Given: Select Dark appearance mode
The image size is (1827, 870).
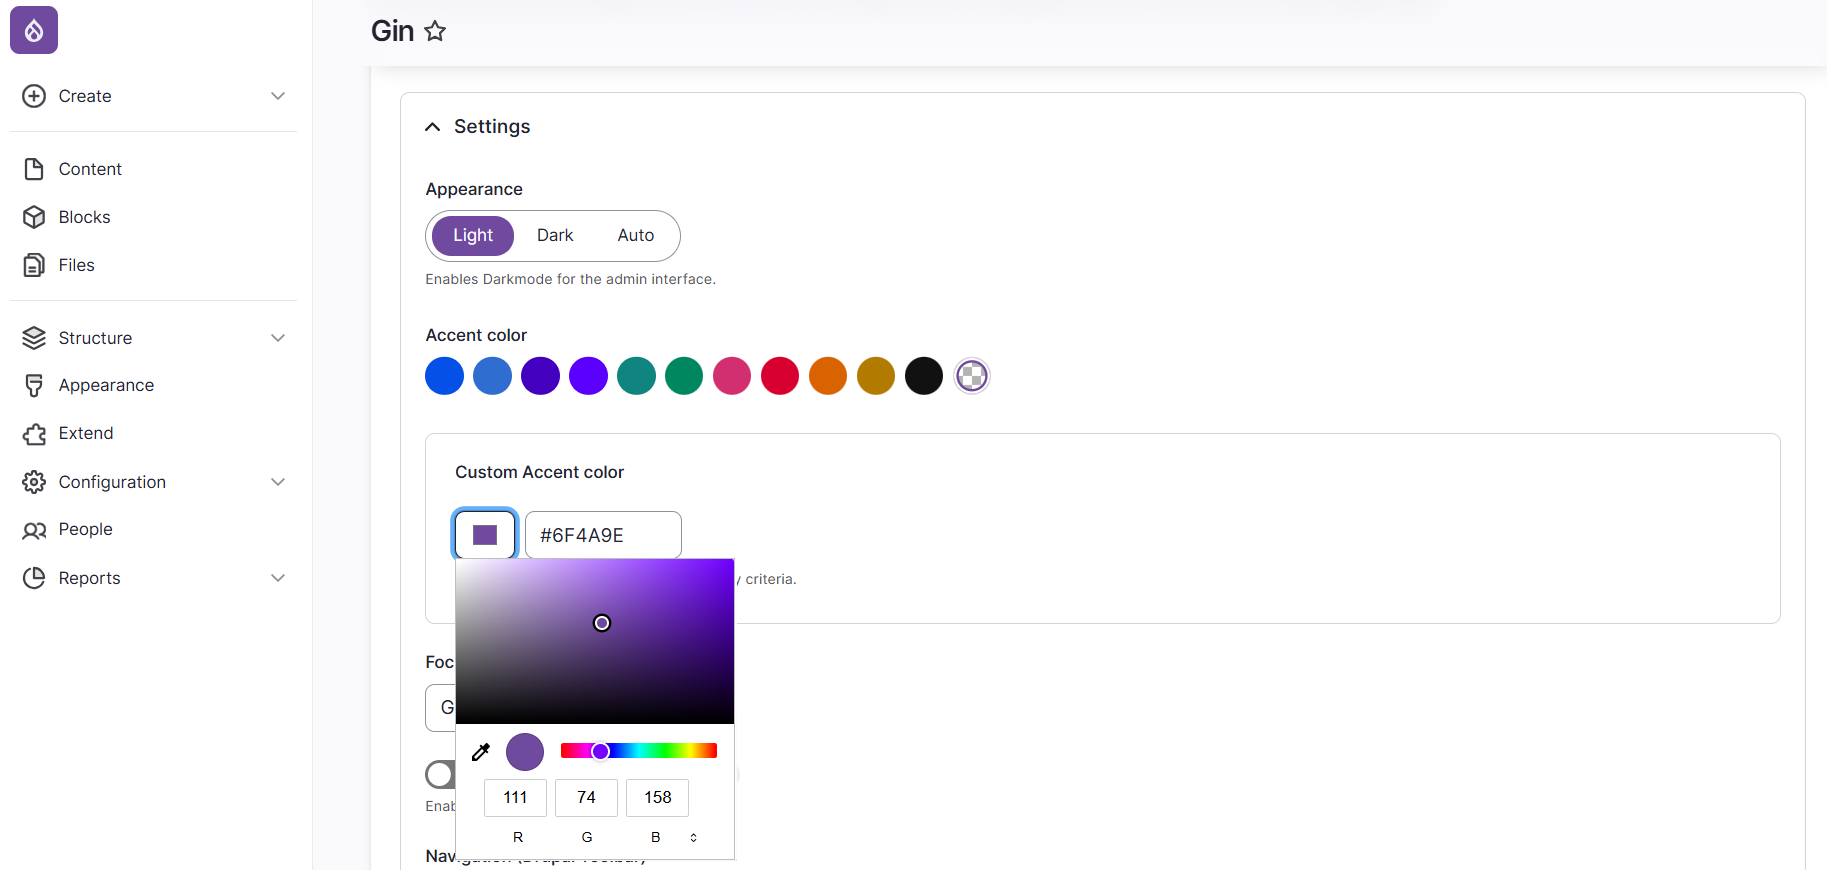Looking at the screenshot, I should 555,236.
